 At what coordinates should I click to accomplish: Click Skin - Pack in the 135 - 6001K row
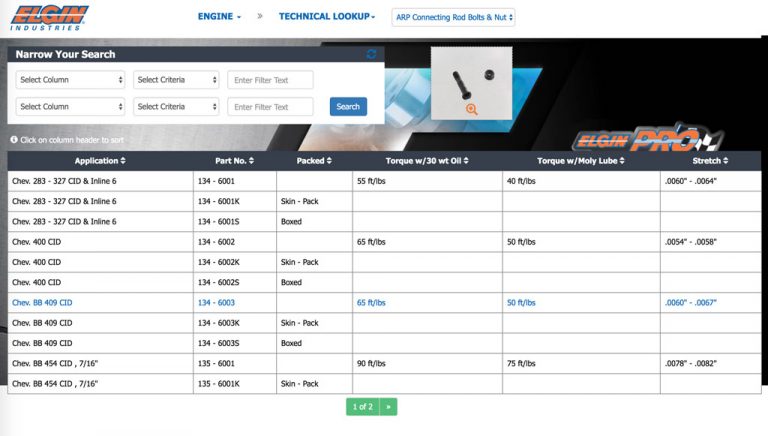[300, 384]
